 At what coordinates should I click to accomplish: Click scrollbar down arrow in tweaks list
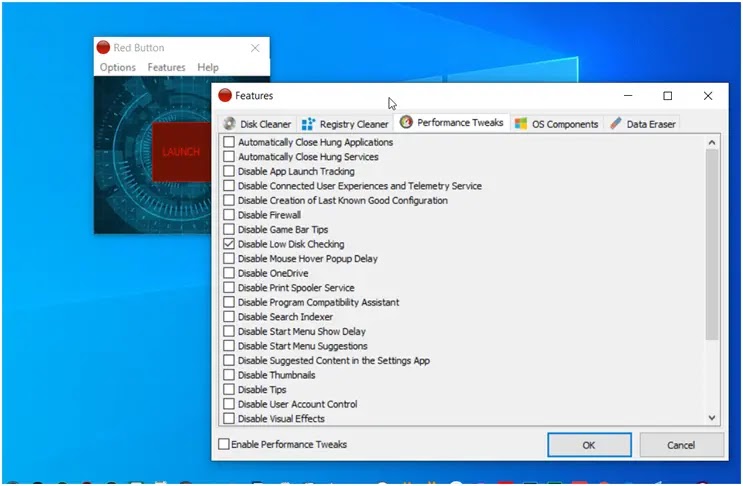coord(711,418)
